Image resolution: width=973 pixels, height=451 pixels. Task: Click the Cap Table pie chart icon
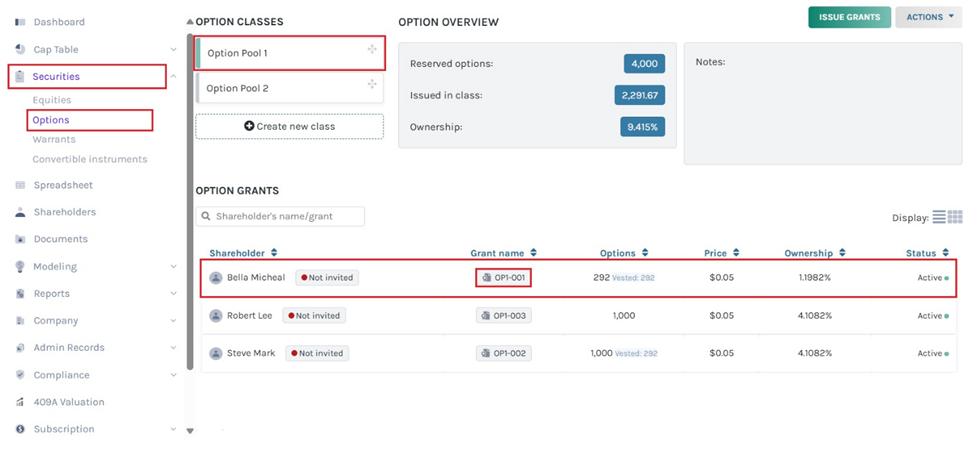[19, 49]
